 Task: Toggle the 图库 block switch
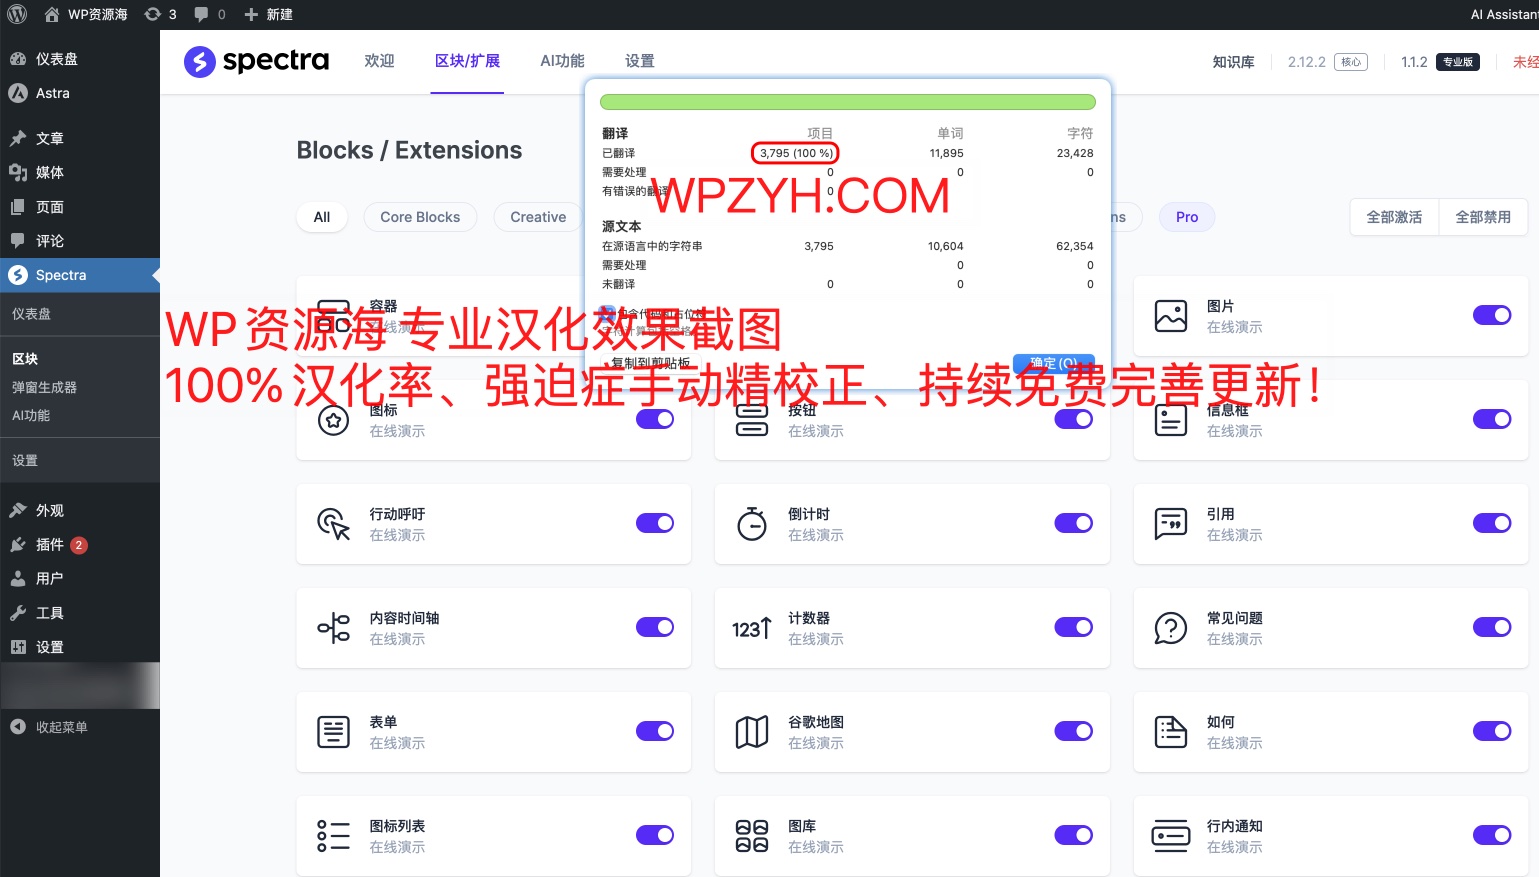(1074, 835)
